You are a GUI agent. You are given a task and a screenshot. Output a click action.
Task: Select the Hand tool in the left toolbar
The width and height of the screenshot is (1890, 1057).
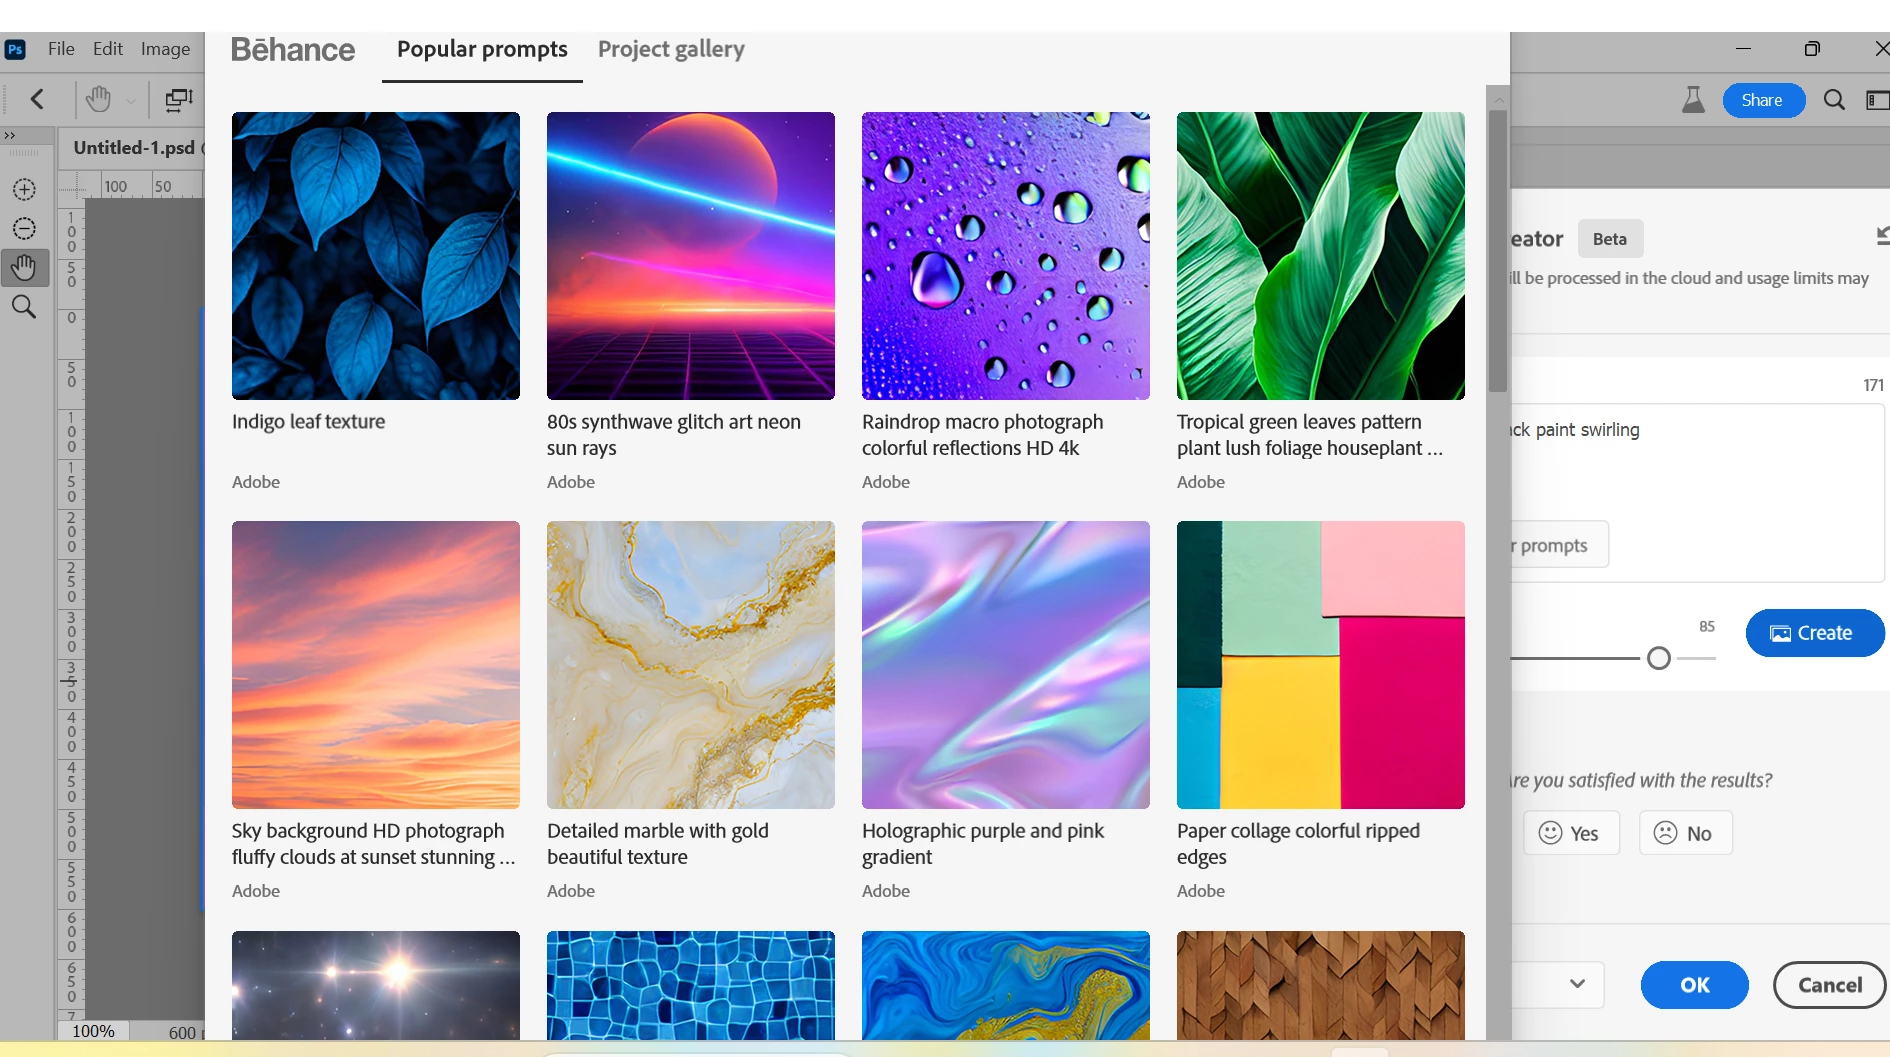pyautogui.click(x=24, y=268)
